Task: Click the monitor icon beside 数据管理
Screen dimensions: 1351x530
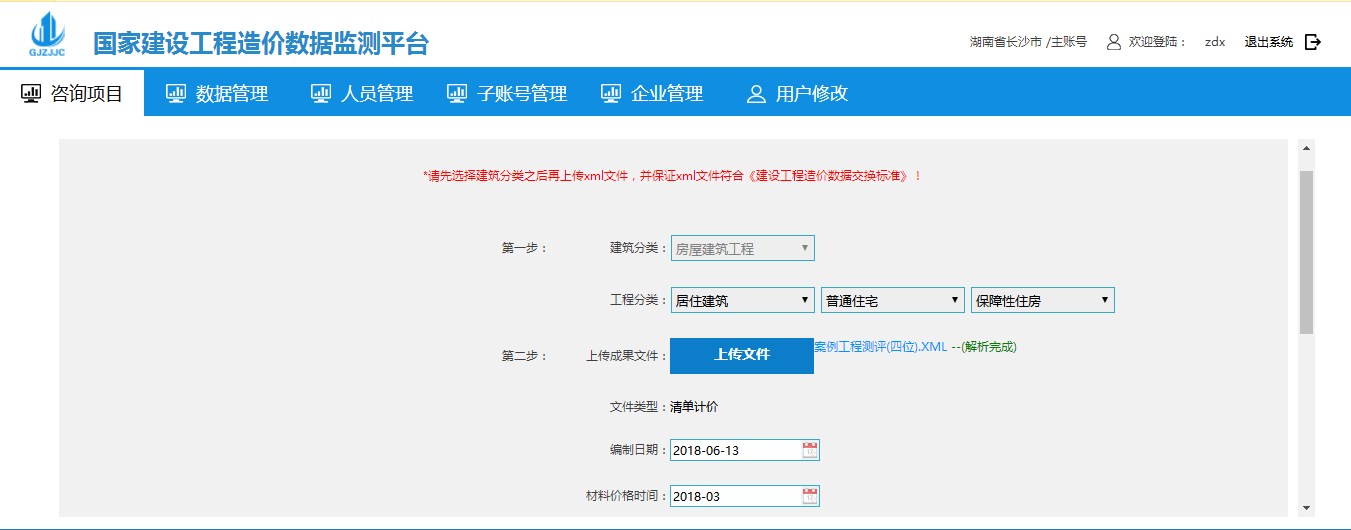Action: pos(176,93)
